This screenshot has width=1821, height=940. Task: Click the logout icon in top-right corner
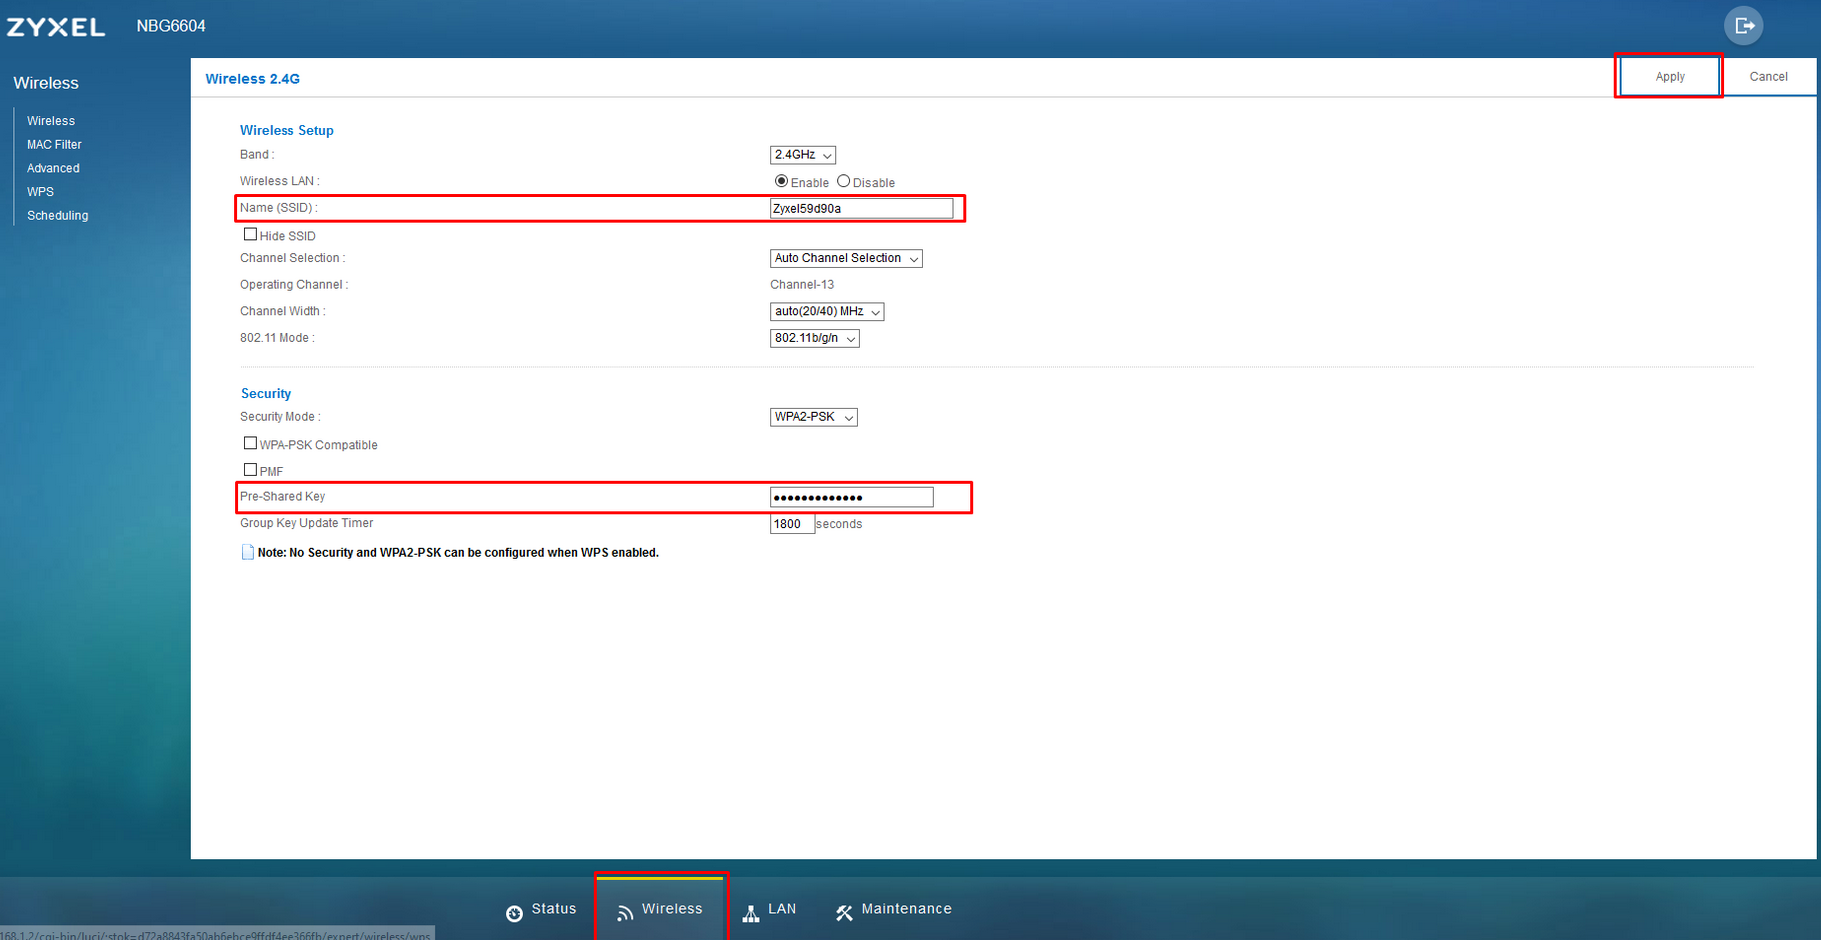point(1744,26)
